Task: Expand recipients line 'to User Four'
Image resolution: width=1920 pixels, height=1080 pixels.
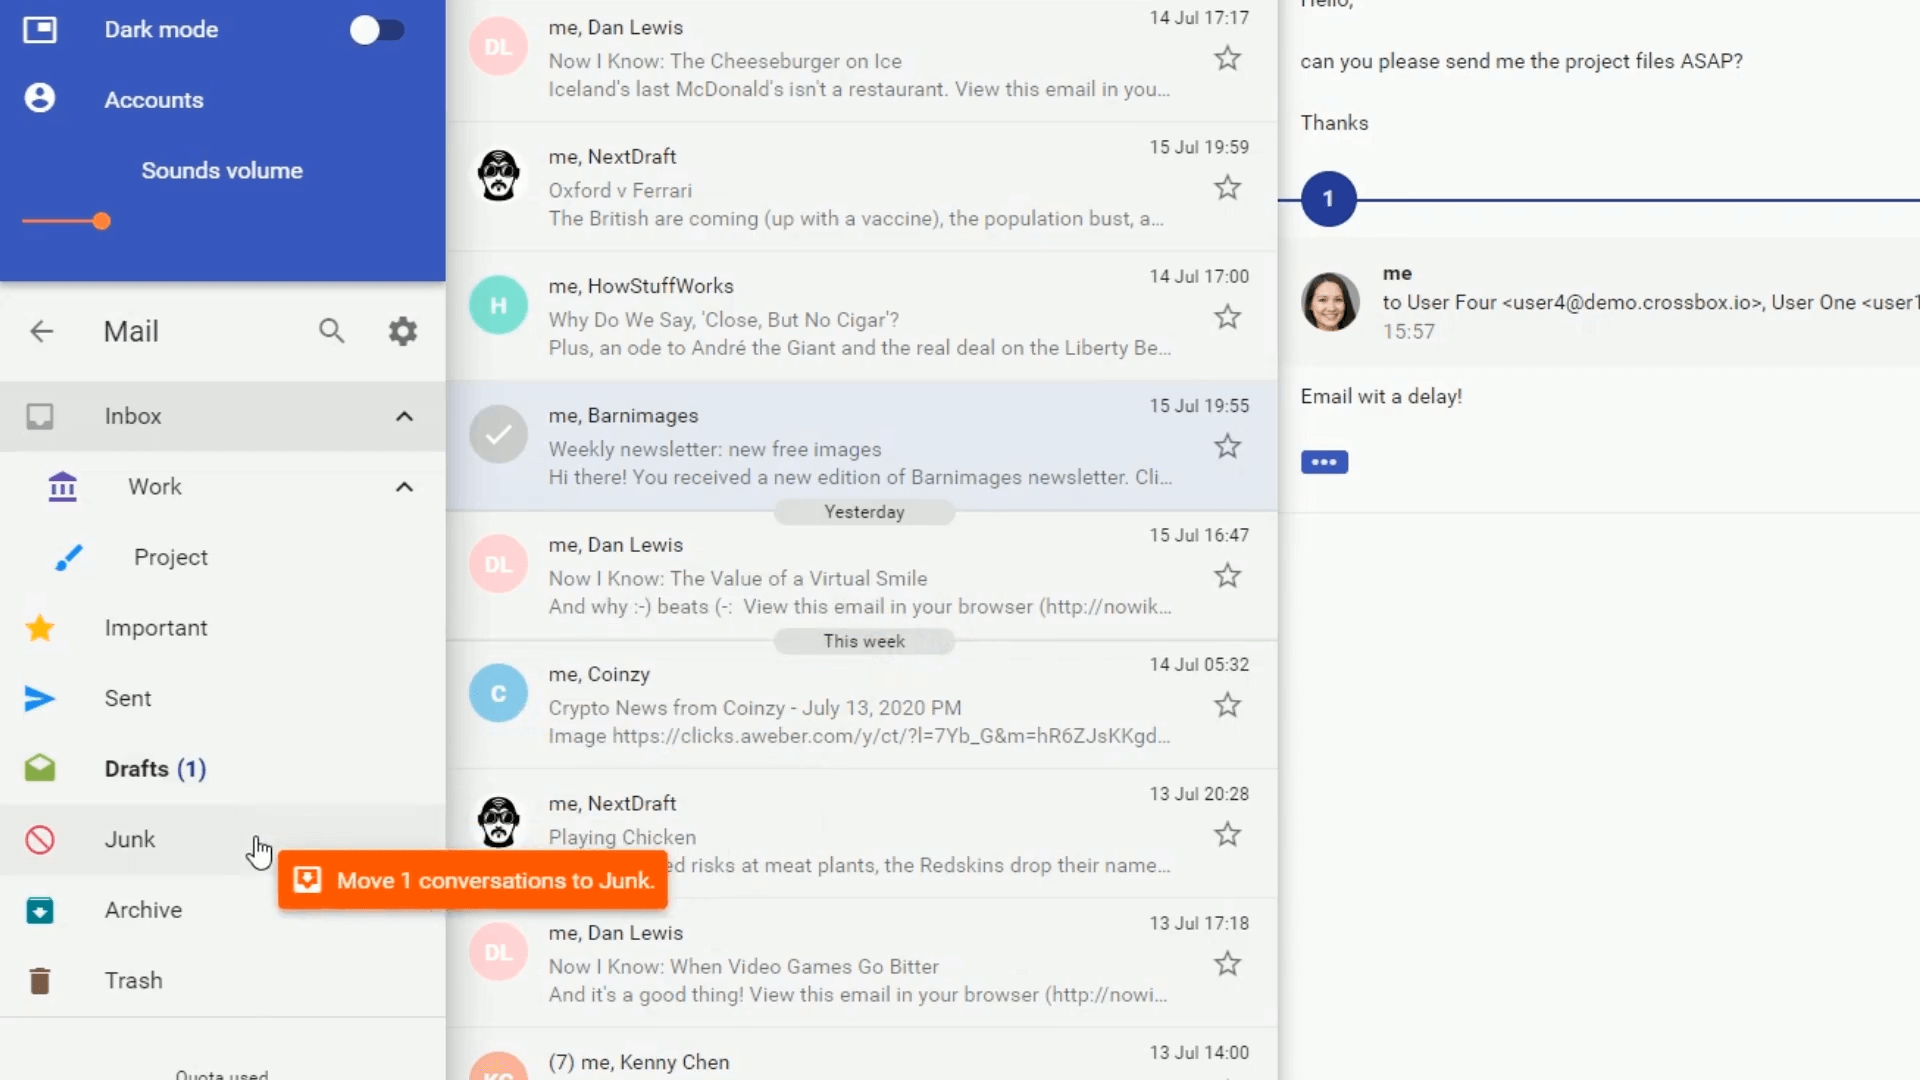Action: [1650, 302]
